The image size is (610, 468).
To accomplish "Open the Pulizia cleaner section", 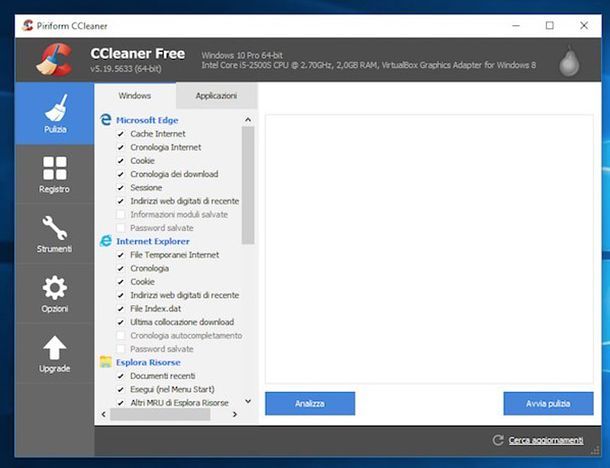I will click(54, 114).
